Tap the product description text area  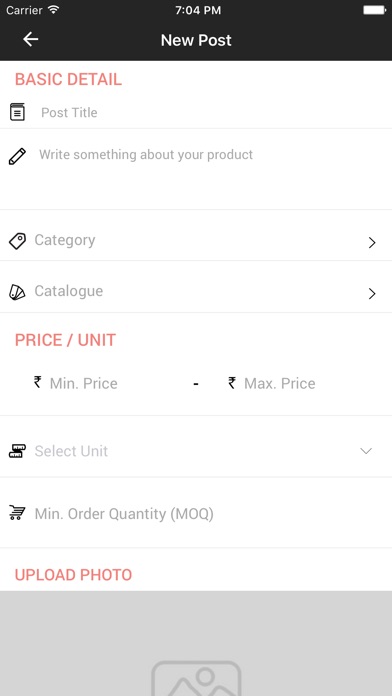point(209,173)
